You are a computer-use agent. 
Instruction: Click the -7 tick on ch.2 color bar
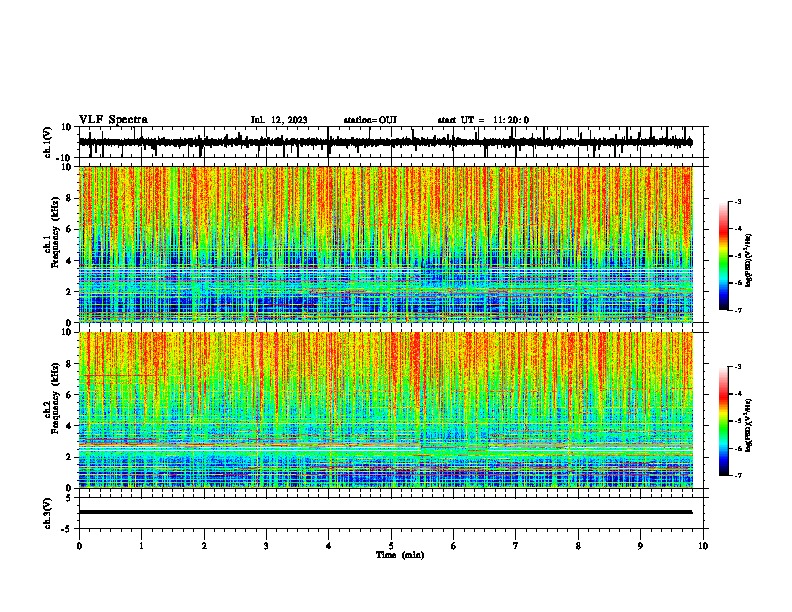(737, 476)
